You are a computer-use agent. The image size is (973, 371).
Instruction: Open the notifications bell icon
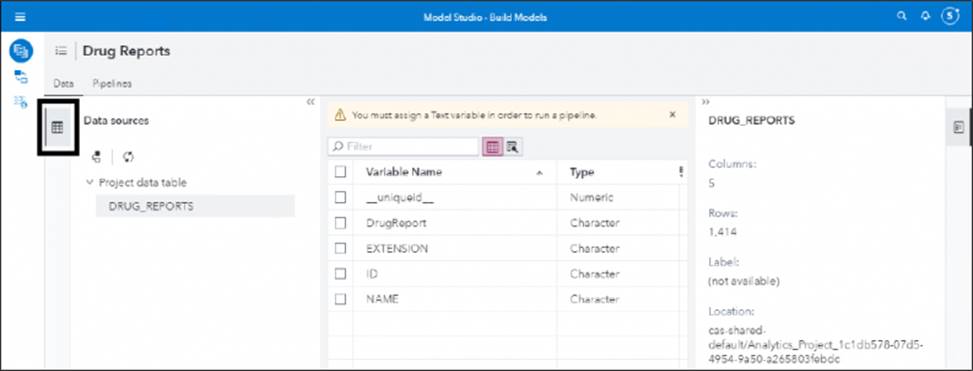tap(926, 17)
